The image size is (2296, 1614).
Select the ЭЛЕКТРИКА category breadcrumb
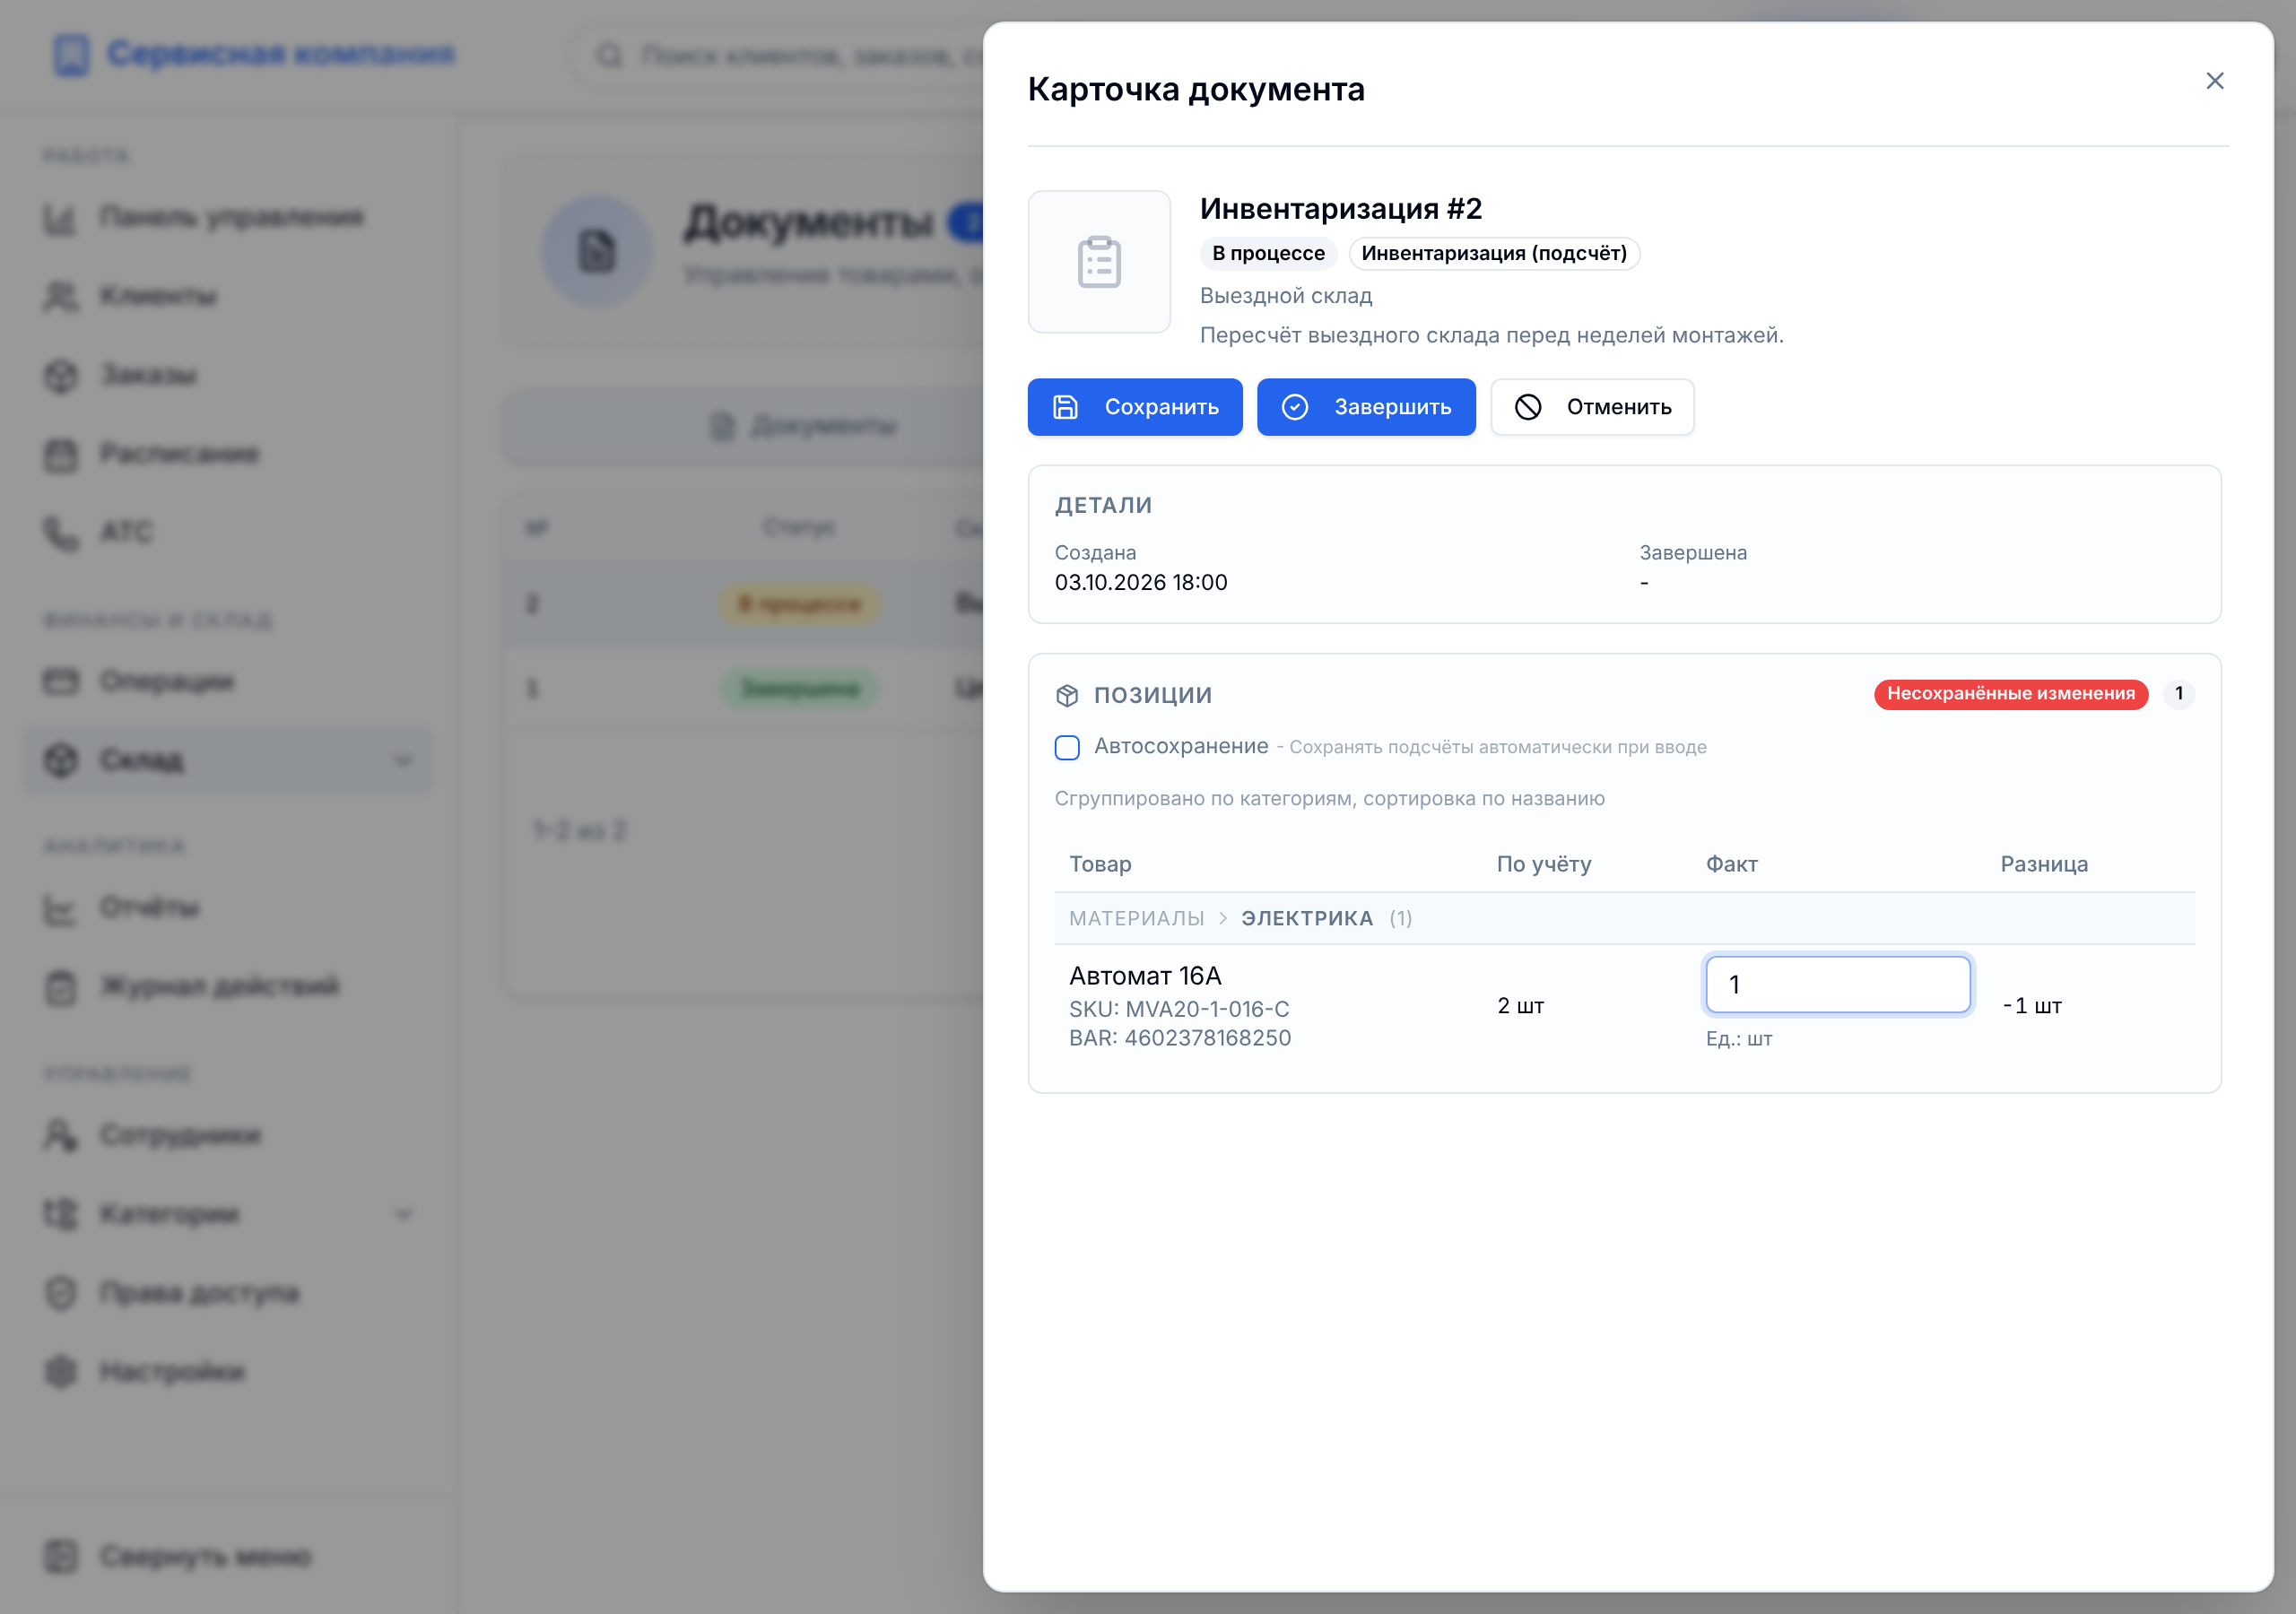tap(1307, 919)
